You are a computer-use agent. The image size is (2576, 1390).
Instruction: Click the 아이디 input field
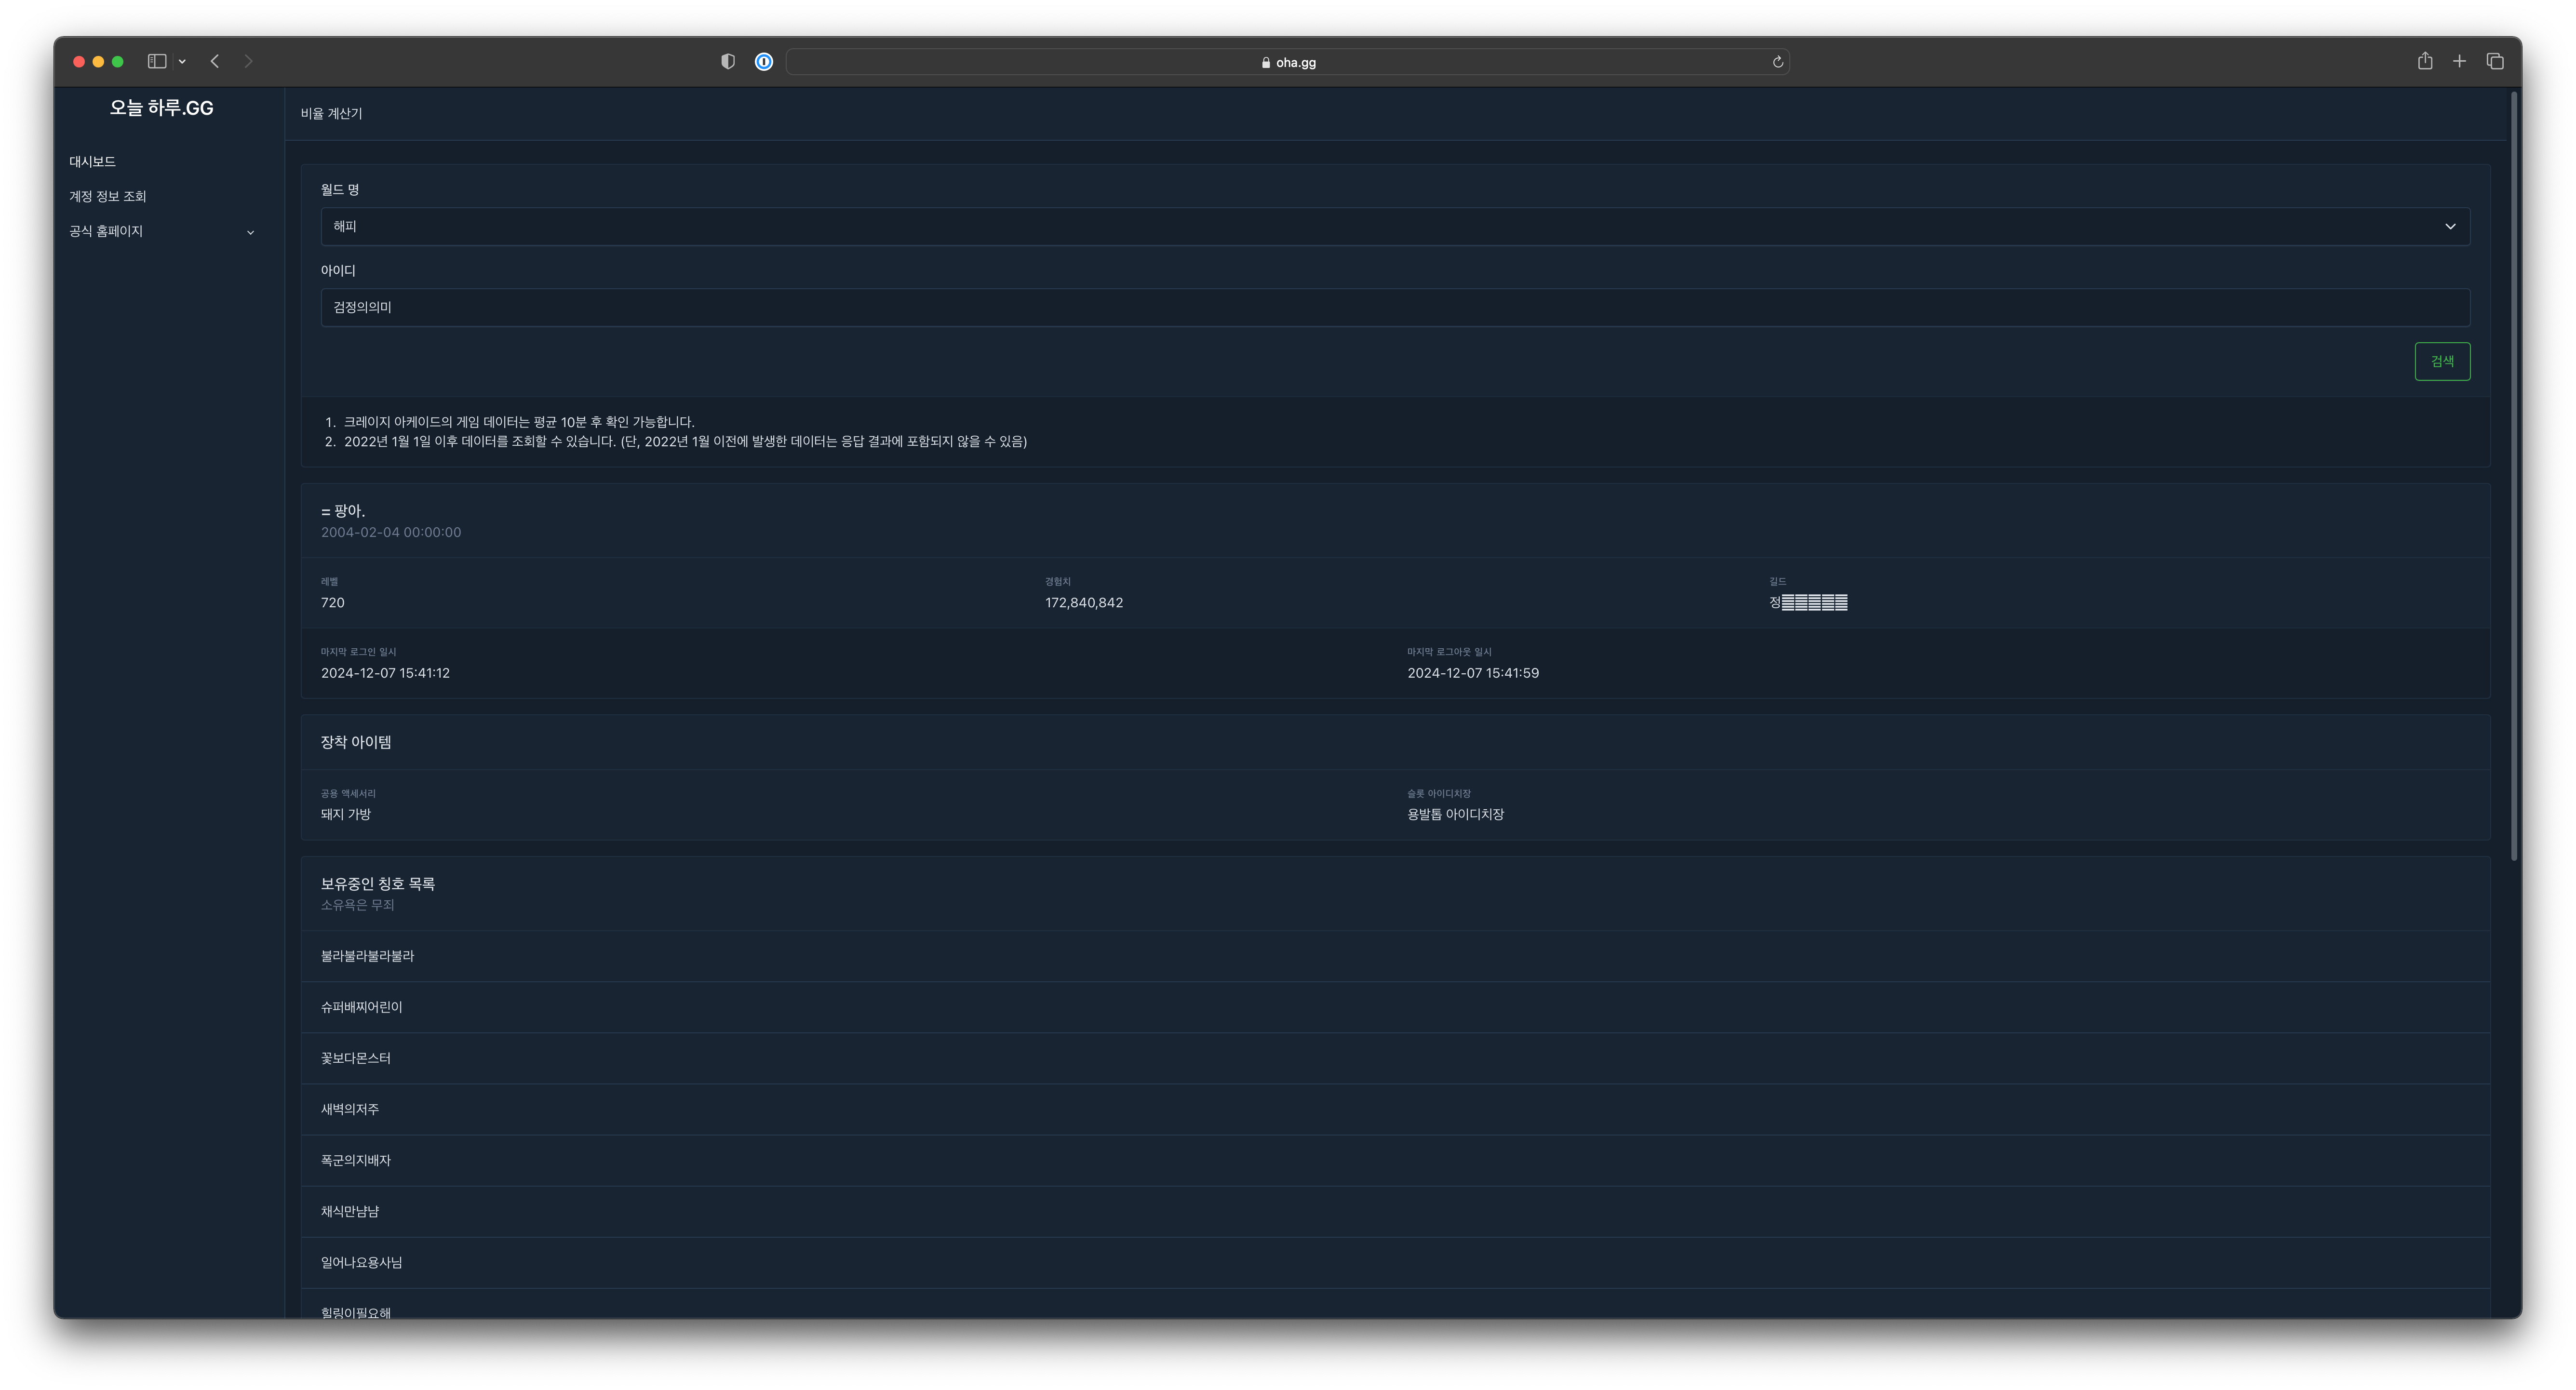tap(1394, 308)
